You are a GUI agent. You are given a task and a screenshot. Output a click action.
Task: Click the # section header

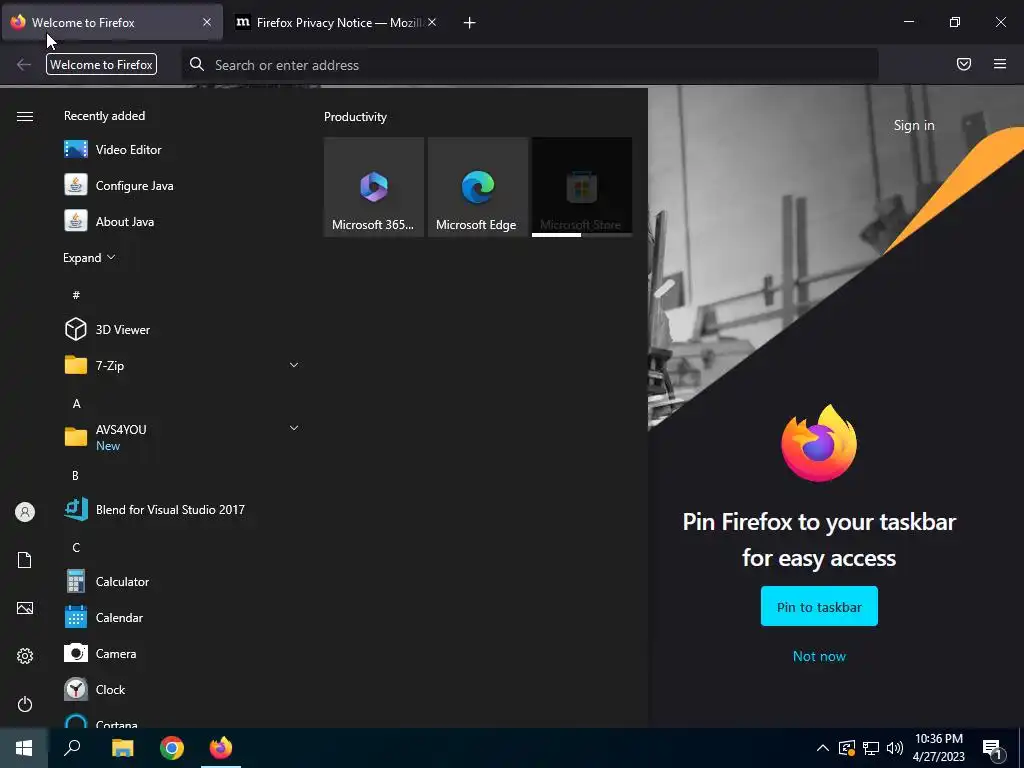coord(76,295)
